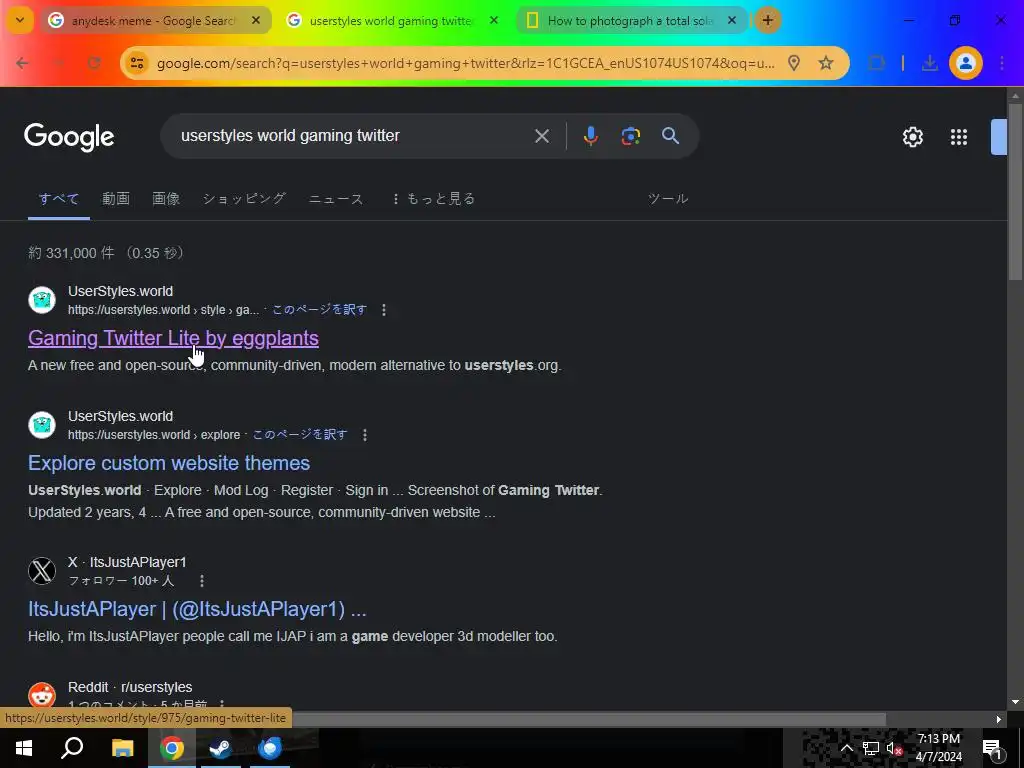Screen dimensions: 1024x768
Task: Go forward to the next page
Action: pos(59,63)
